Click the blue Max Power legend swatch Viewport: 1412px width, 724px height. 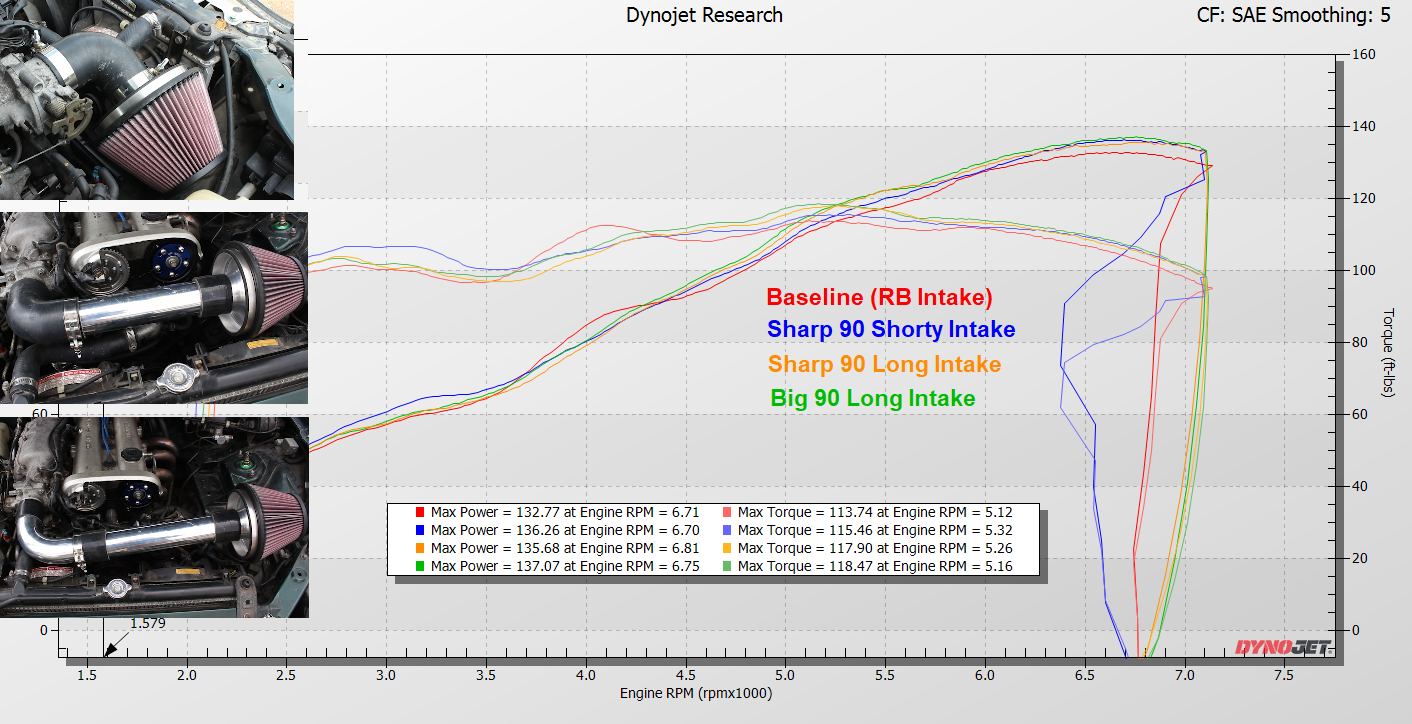[420, 531]
